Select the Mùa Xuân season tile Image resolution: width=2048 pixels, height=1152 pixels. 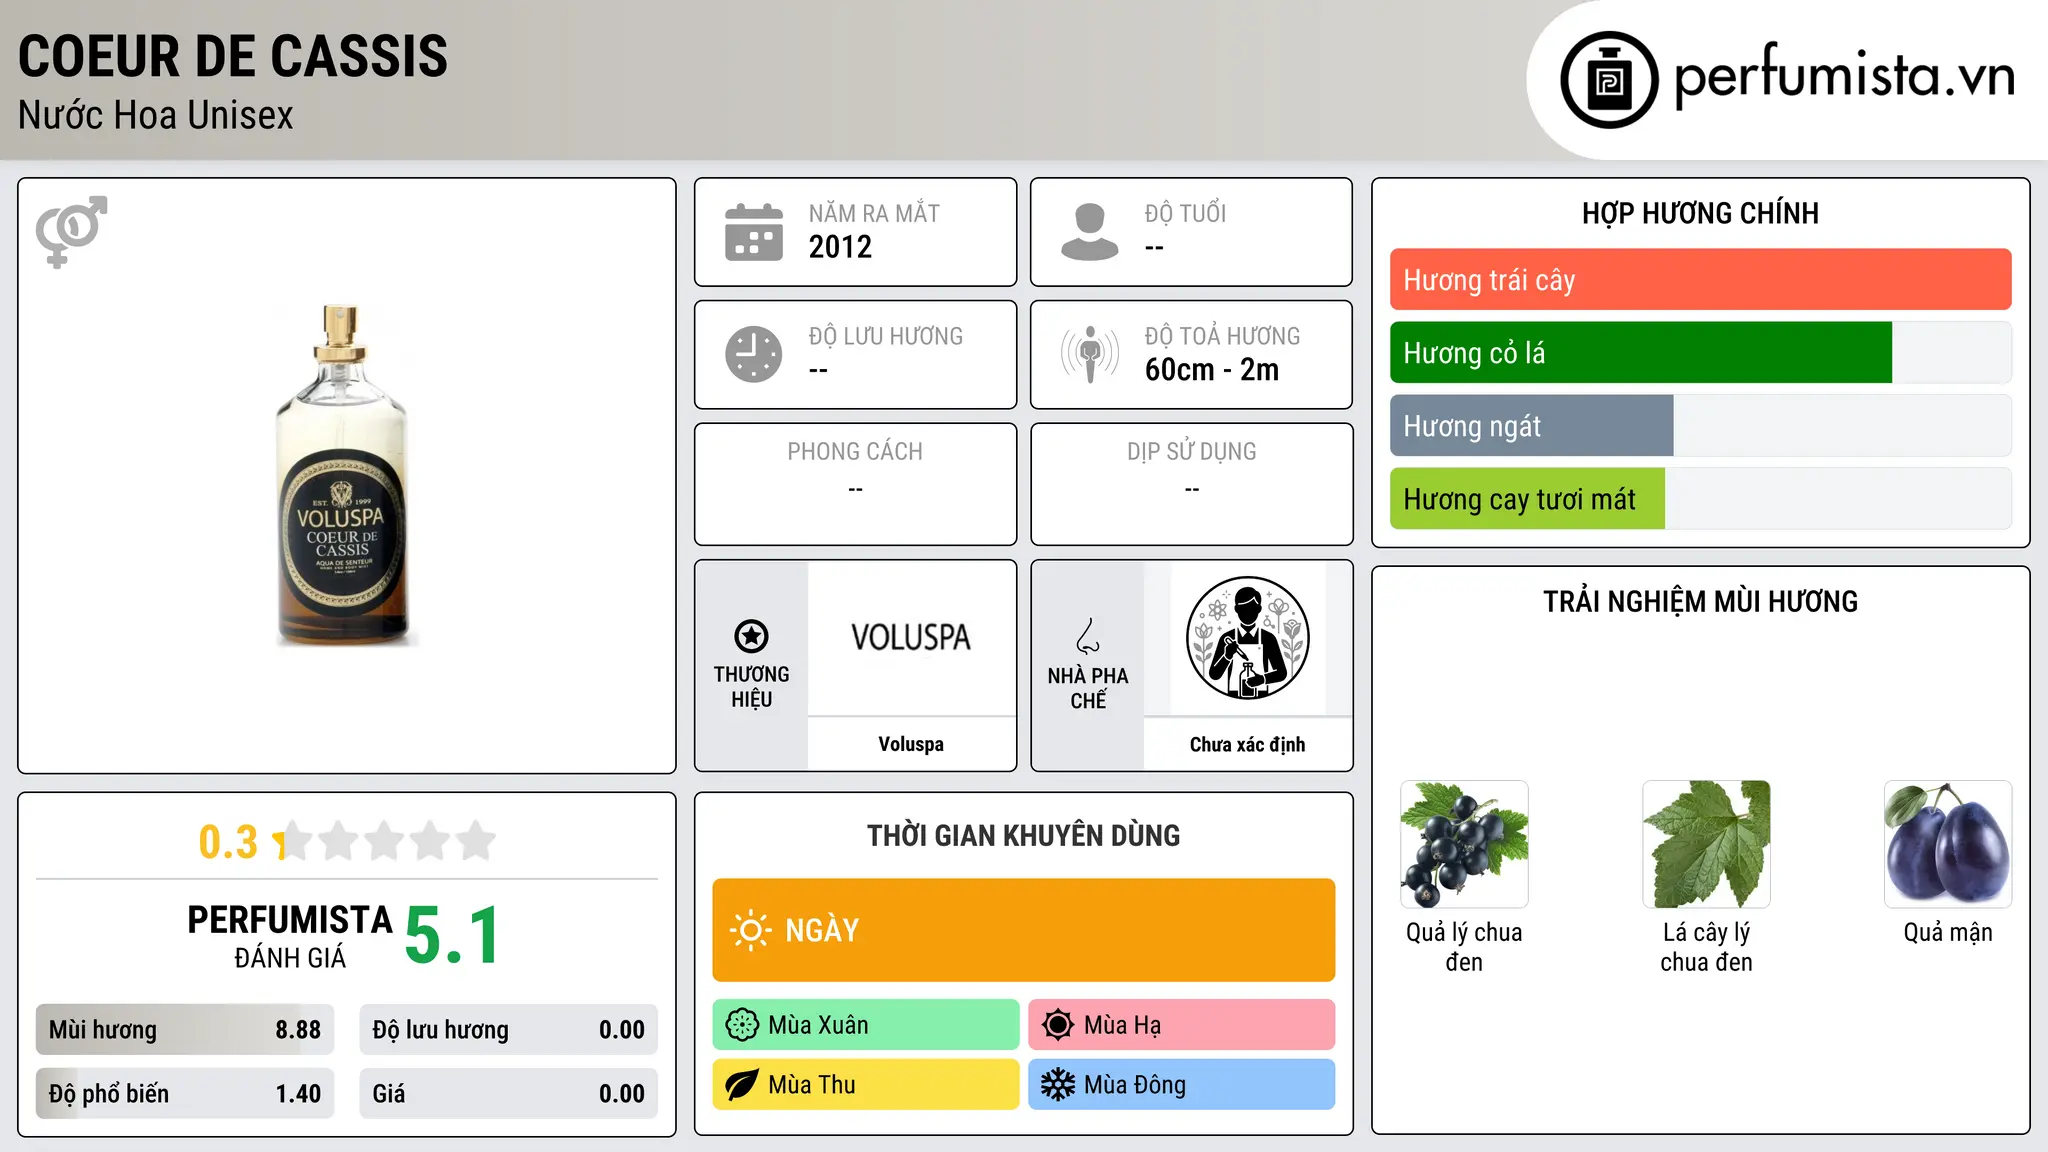pyautogui.click(x=866, y=1025)
